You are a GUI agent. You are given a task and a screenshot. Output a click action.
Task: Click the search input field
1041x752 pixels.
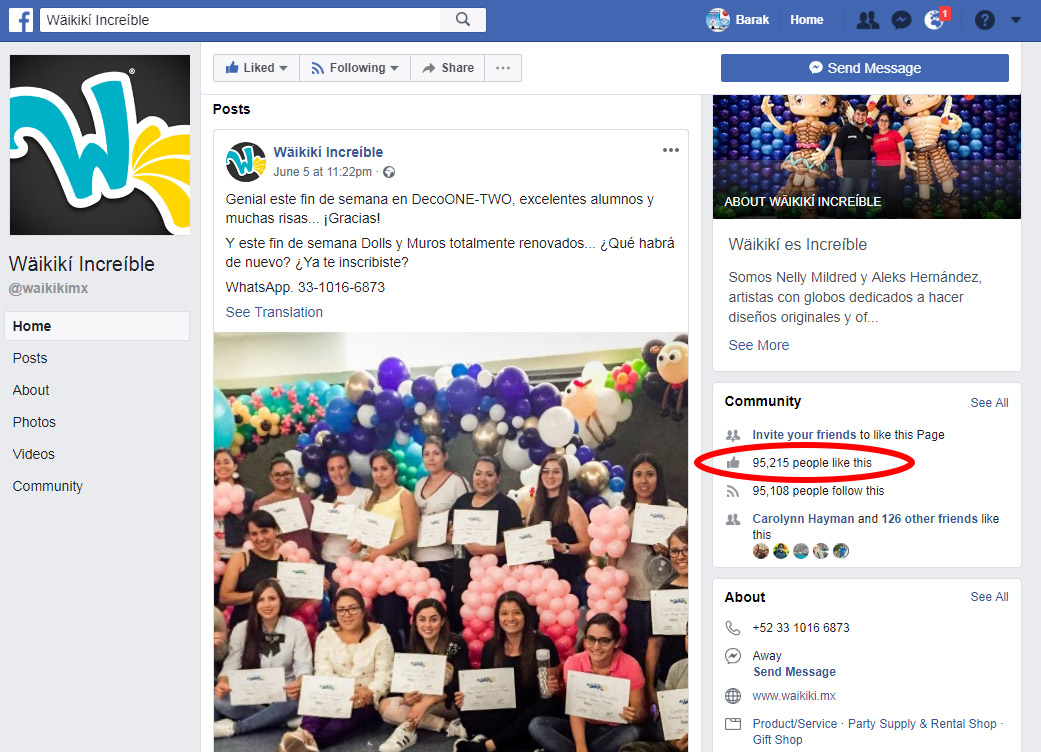(x=240, y=20)
